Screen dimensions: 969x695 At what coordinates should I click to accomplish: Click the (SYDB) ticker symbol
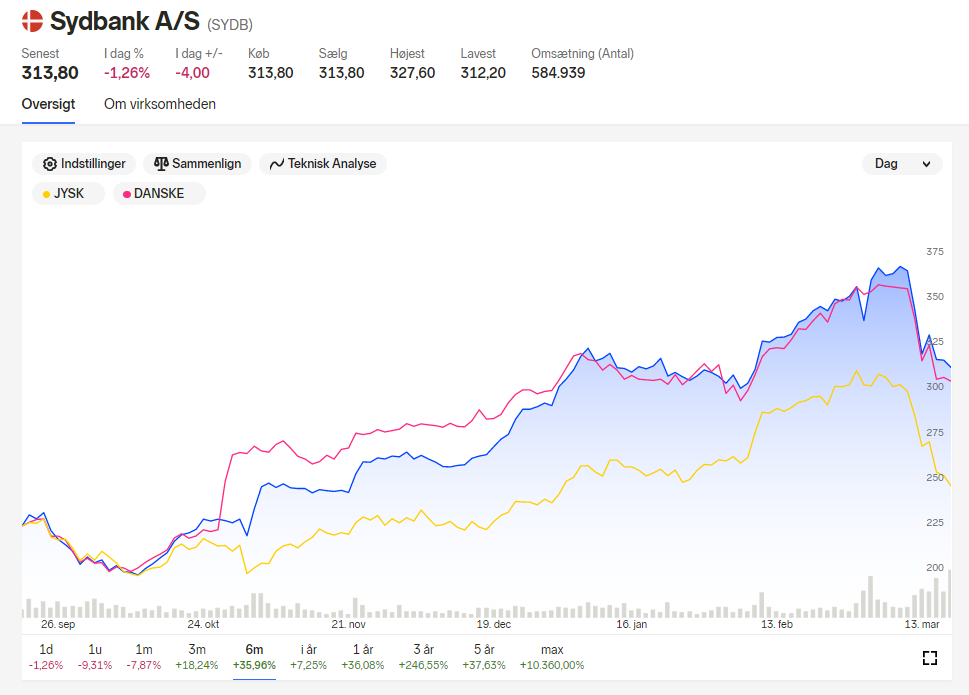230,25
